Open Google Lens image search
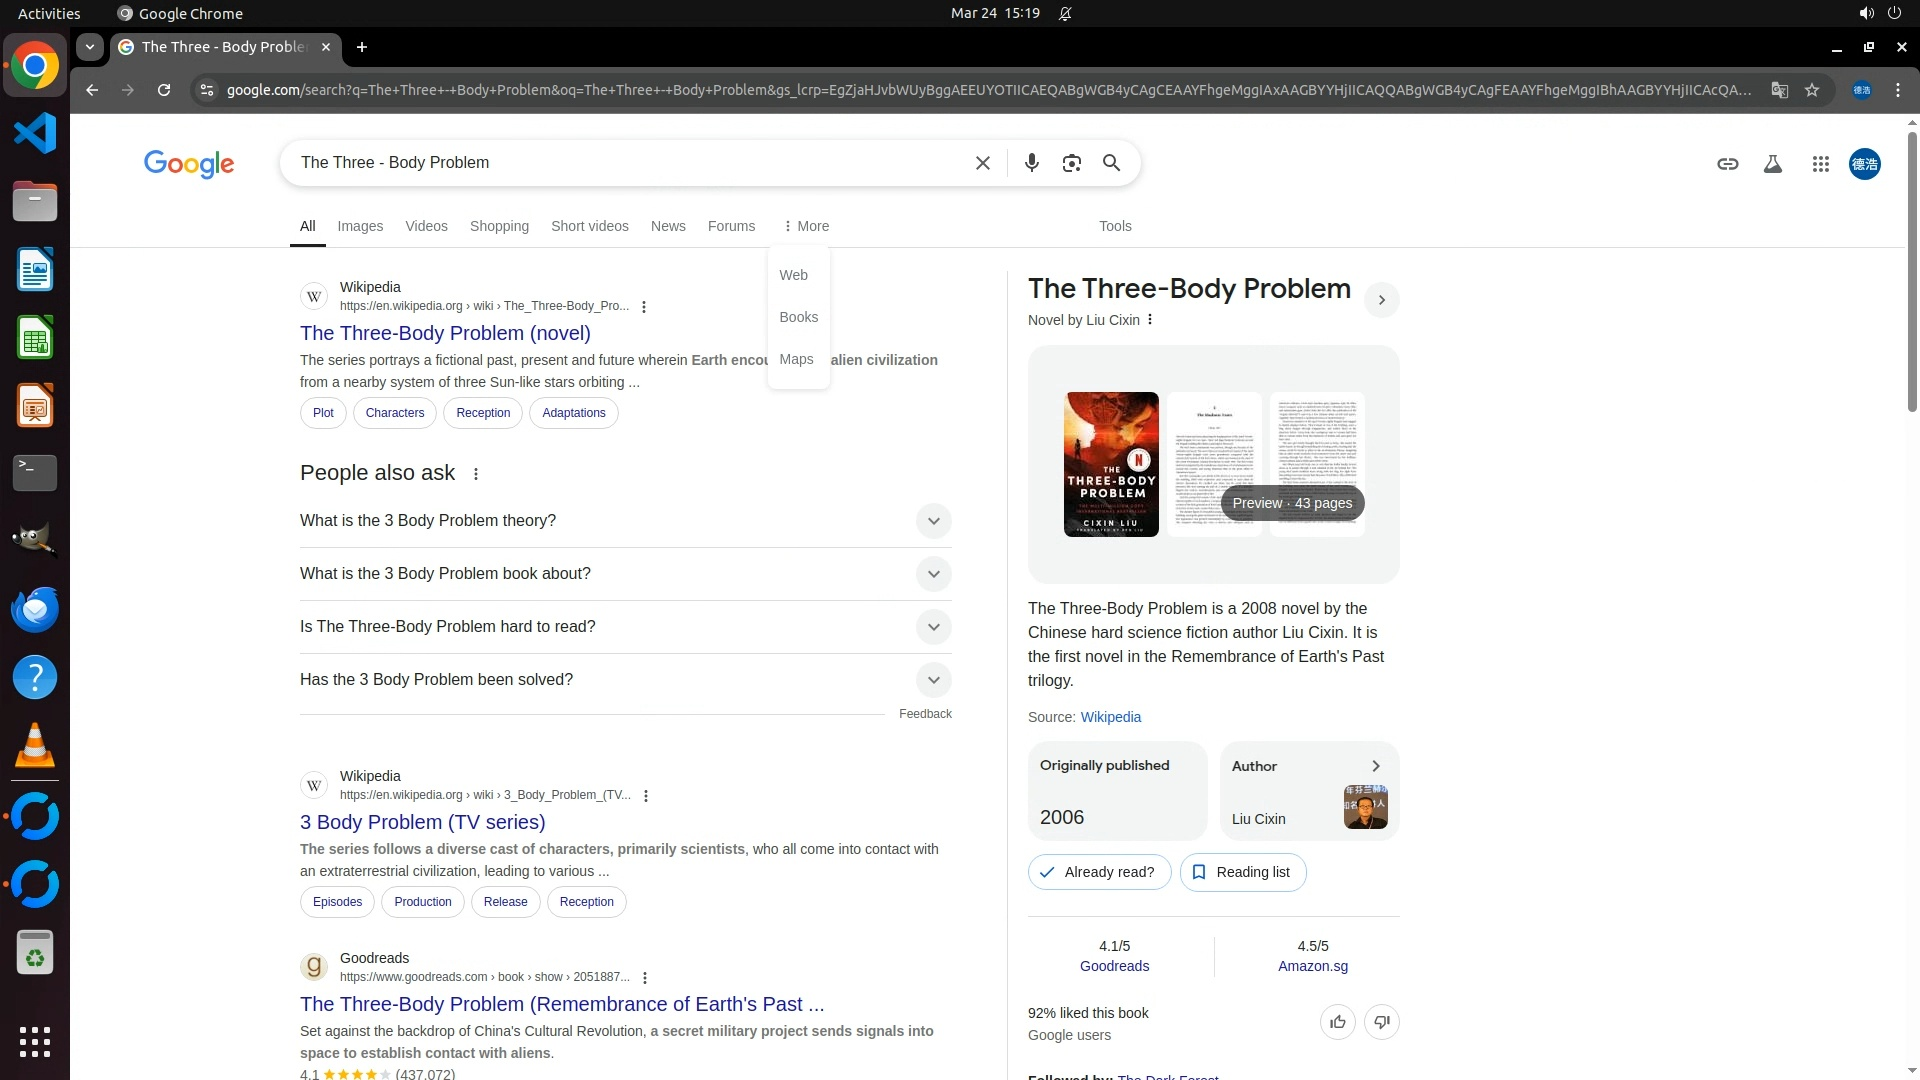 coord(1071,163)
